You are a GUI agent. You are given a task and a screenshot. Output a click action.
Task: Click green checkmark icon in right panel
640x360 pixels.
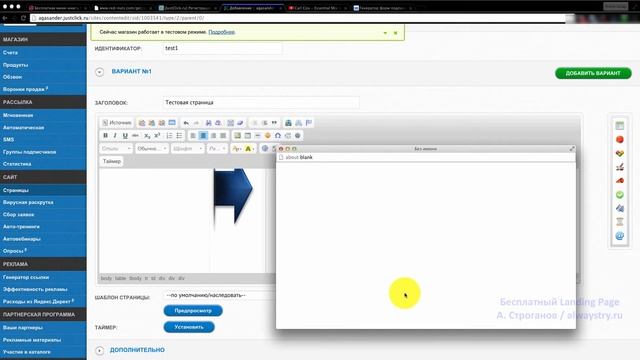click(x=620, y=195)
